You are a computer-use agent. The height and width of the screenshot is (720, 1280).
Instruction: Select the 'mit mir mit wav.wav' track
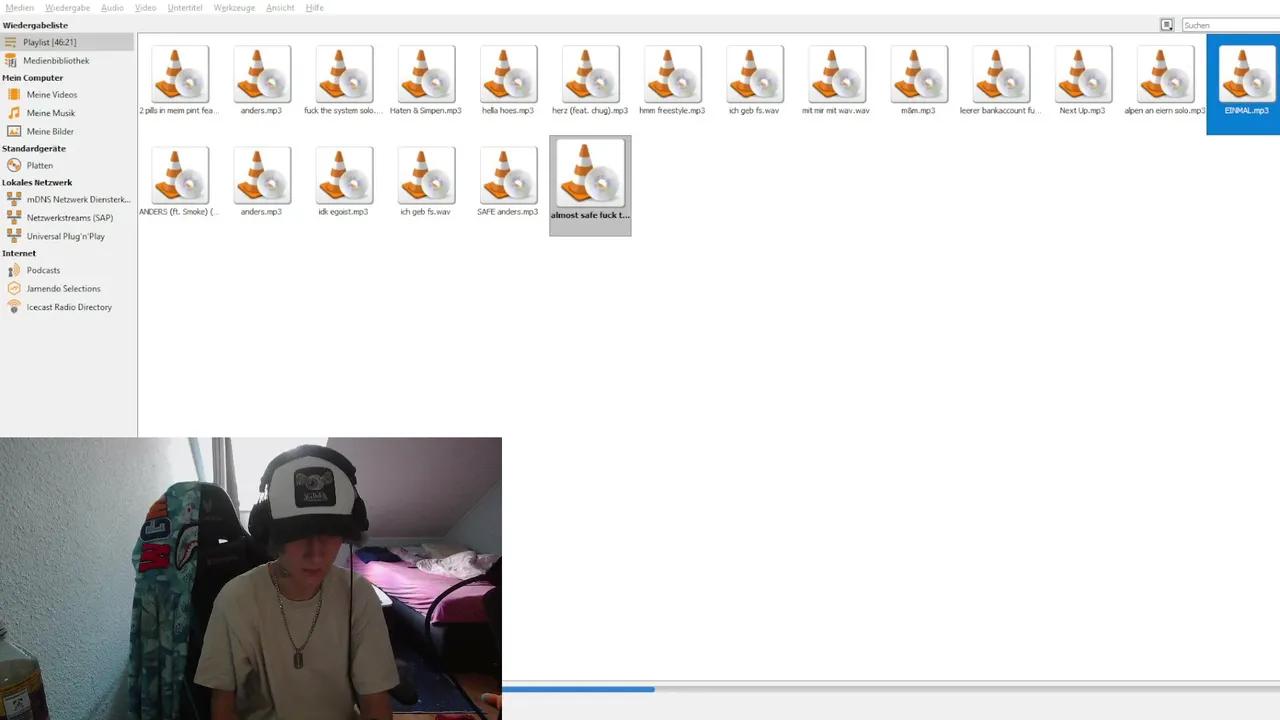(x=836, y=80)
